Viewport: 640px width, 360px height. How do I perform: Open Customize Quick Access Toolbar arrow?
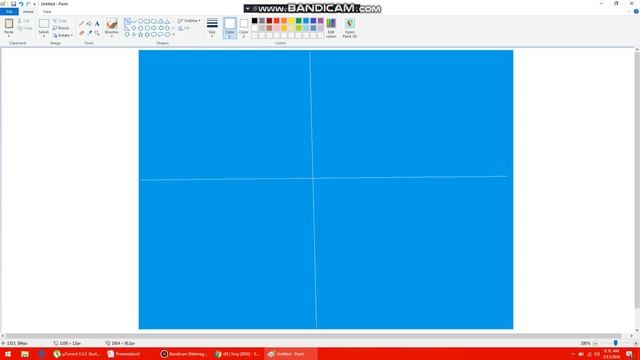point(34,4)
